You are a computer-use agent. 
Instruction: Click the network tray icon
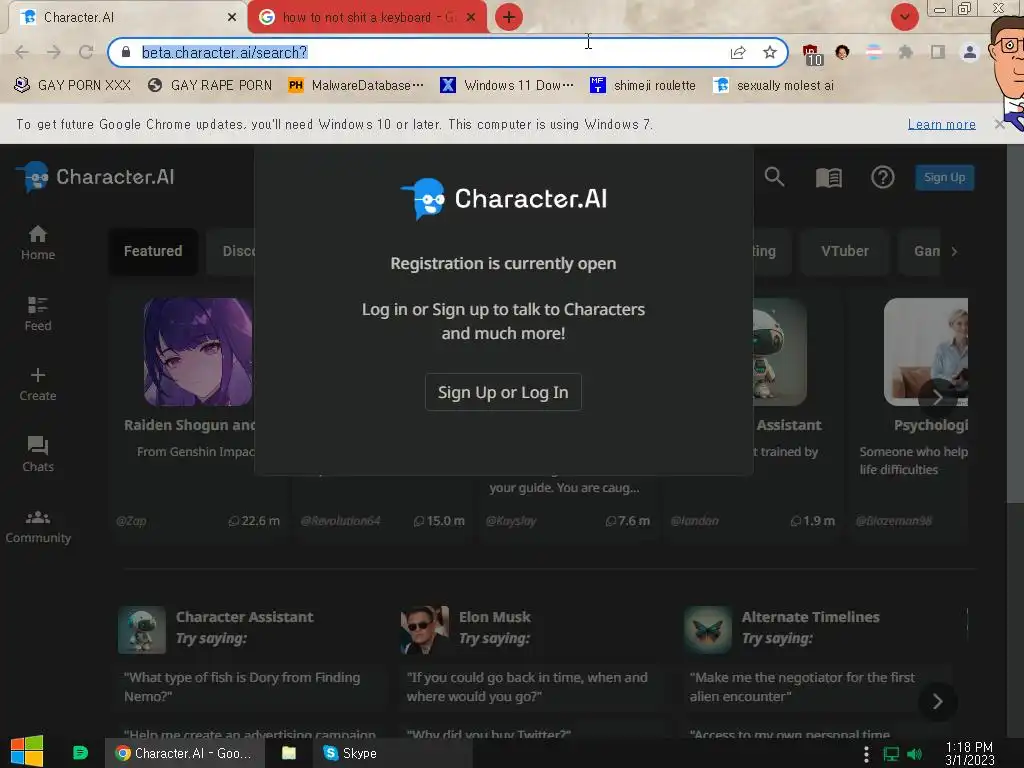tap(891, 754)
